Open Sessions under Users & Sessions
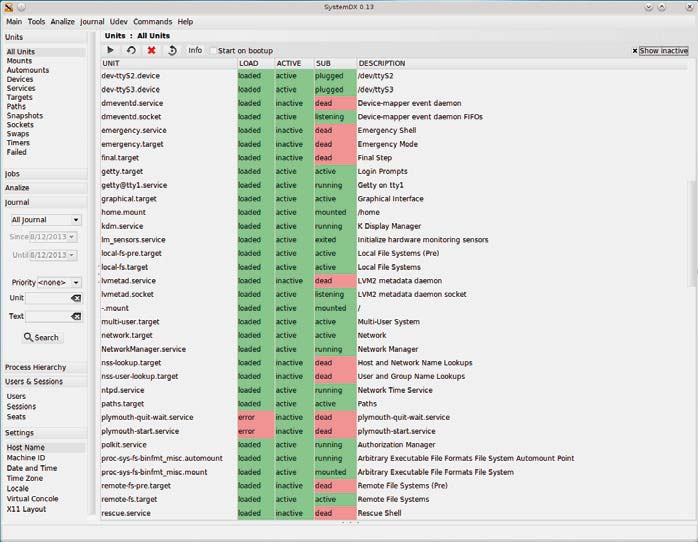The image size is (698, 542). click(x=21, y=407)
